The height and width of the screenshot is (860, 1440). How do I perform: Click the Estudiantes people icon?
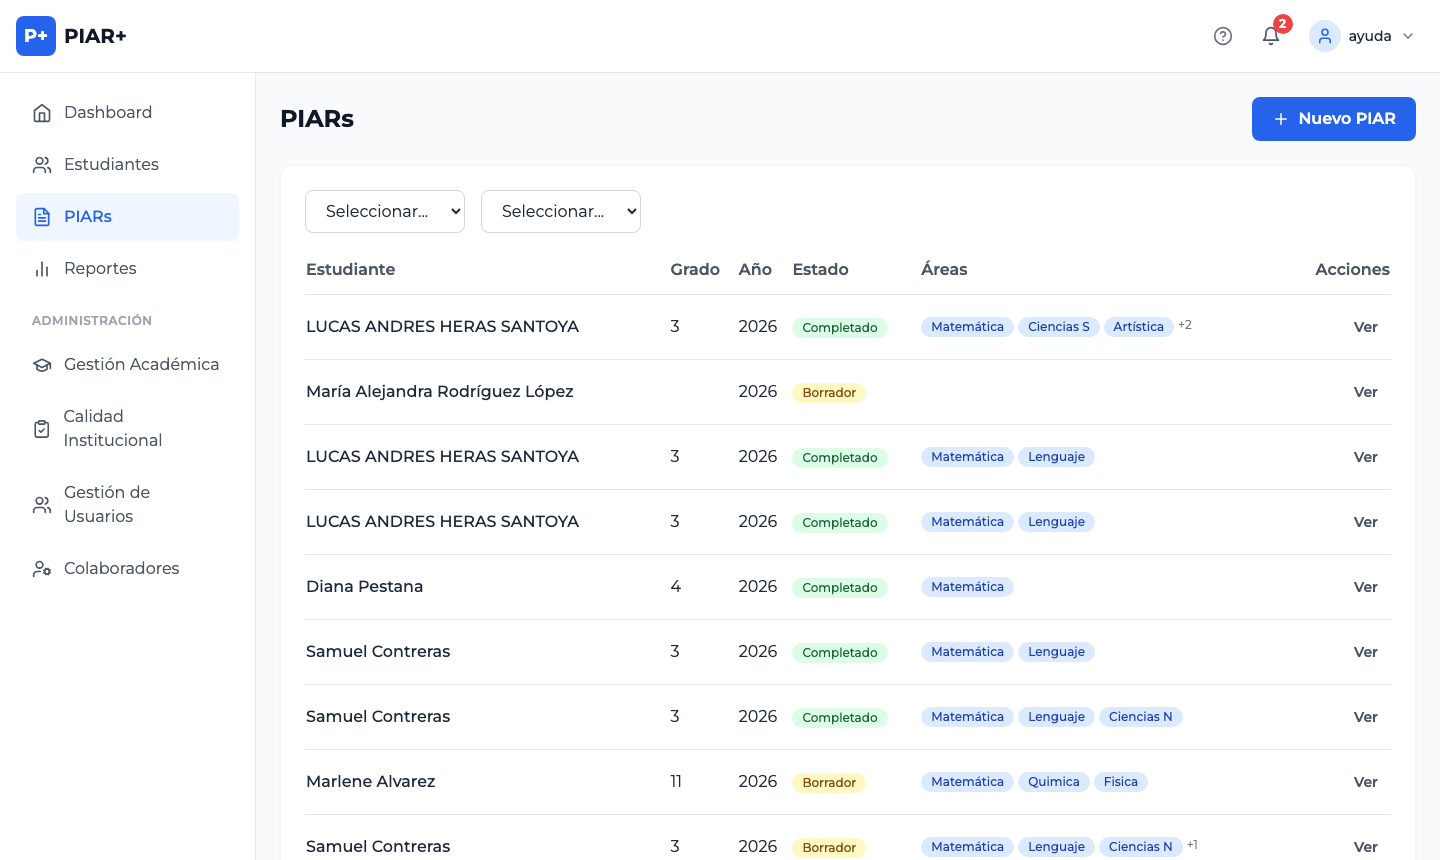(x=42, y=165)
